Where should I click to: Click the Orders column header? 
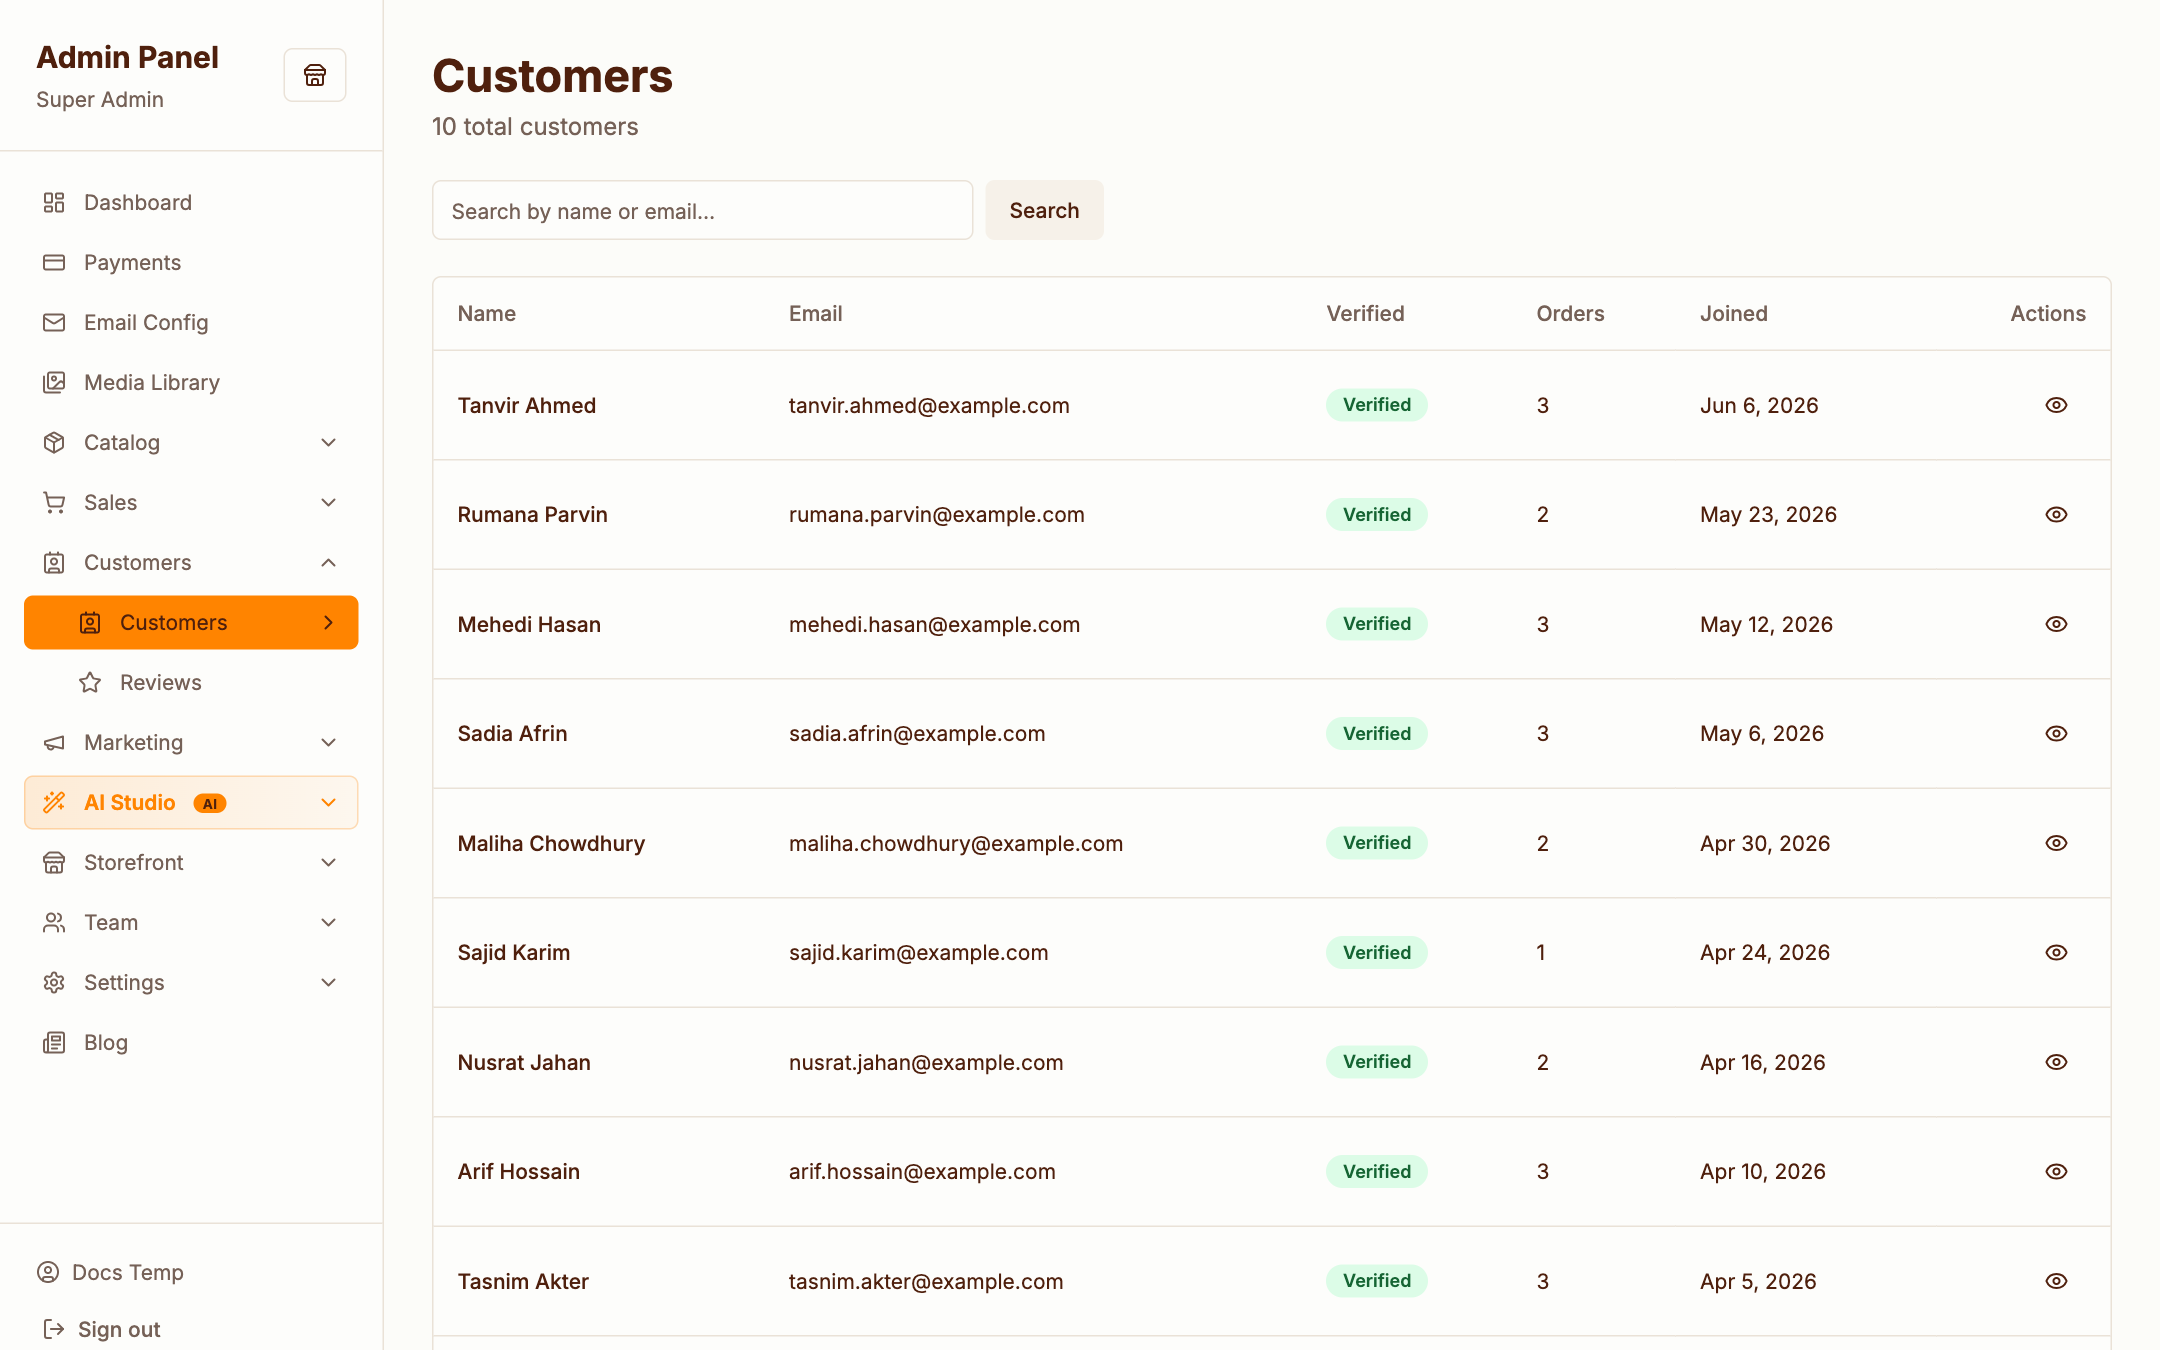point(1569,313)
